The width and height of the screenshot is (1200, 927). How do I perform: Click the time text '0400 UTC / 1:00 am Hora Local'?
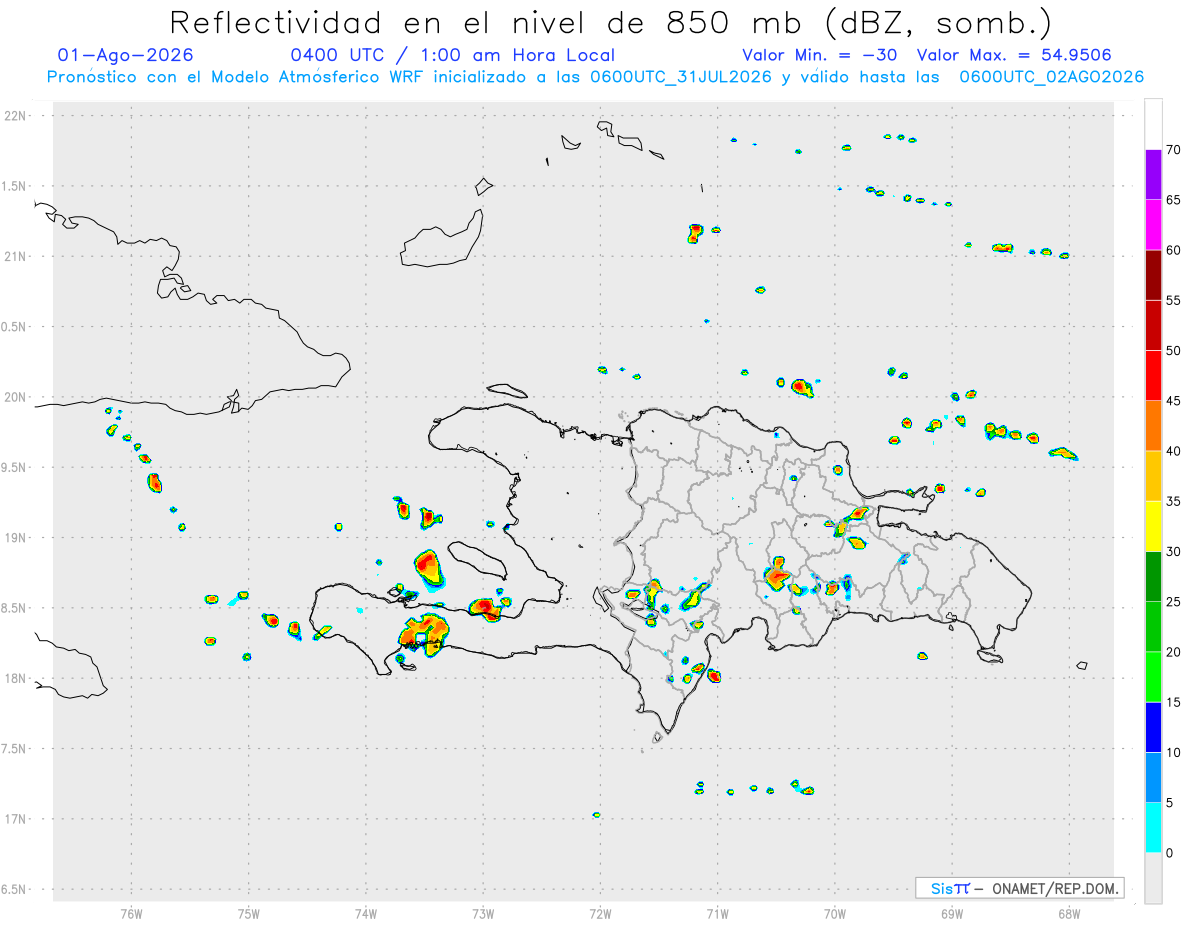click(453, 55)
